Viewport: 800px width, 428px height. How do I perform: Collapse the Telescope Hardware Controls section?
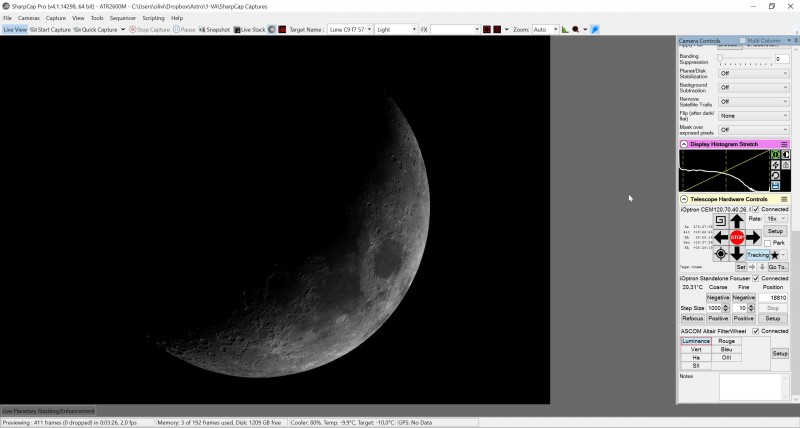coord(684,199)
